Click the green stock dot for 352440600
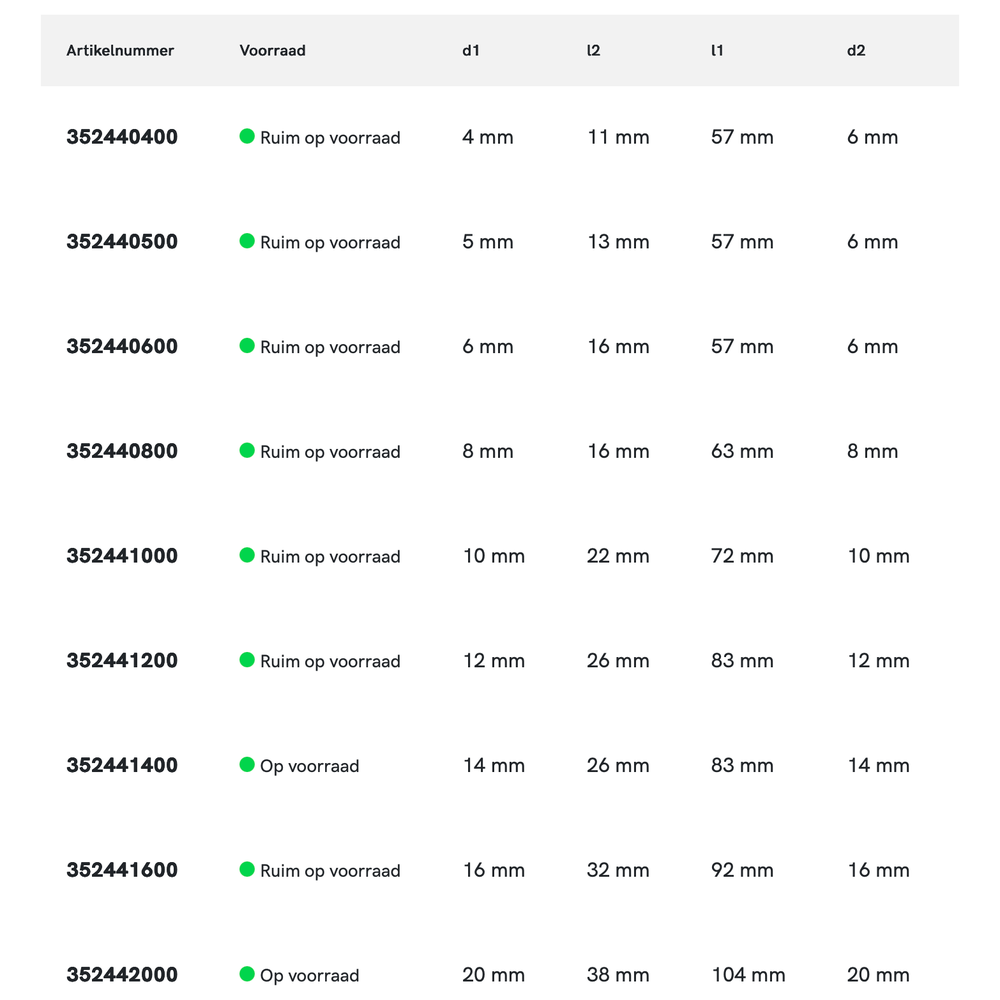The width and height of the screenshot is (1000, 1000). pos(247,346)
